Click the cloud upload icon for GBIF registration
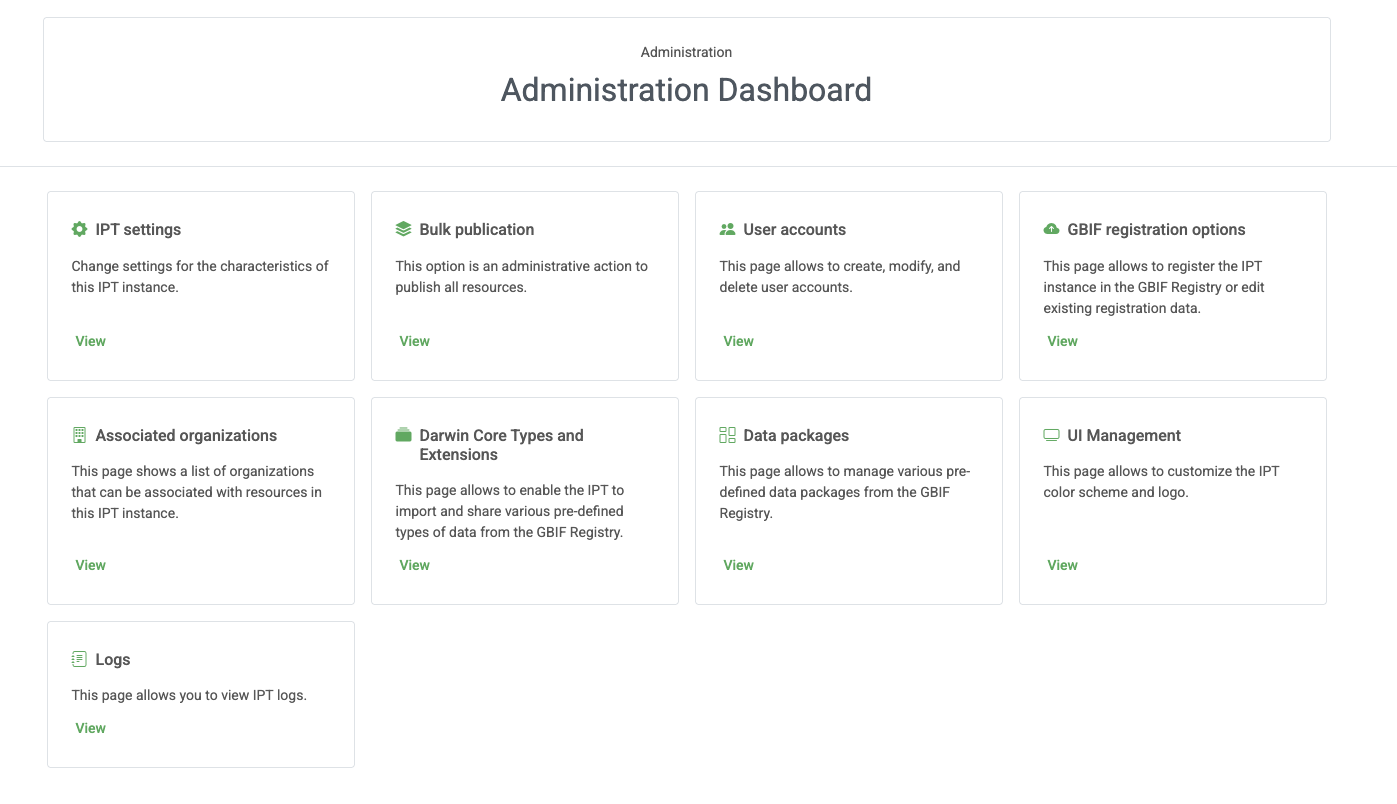Viewport: 1397px width, 804px height. tap(1051, 229)
